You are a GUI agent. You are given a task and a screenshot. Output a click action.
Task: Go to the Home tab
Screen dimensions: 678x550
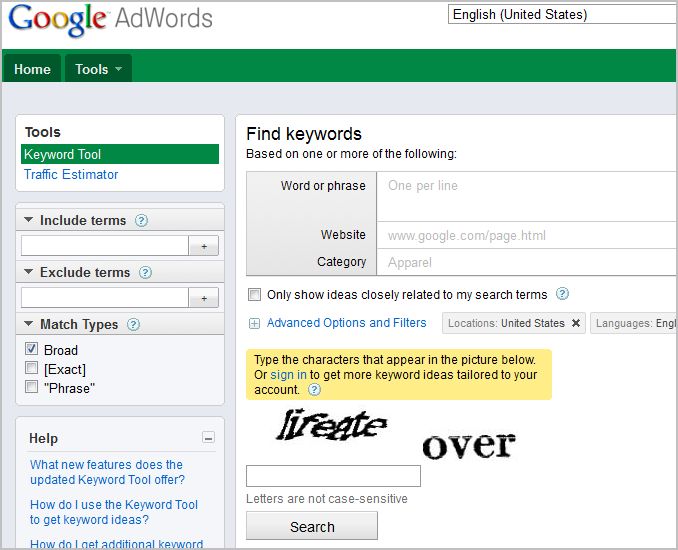click(32, 69)
